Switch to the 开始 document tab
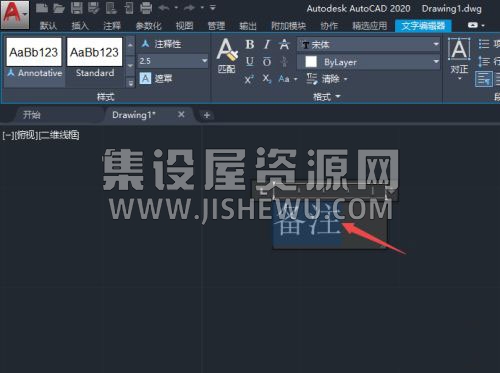Viewport: 500px width, 373px height. pos(32,115)
